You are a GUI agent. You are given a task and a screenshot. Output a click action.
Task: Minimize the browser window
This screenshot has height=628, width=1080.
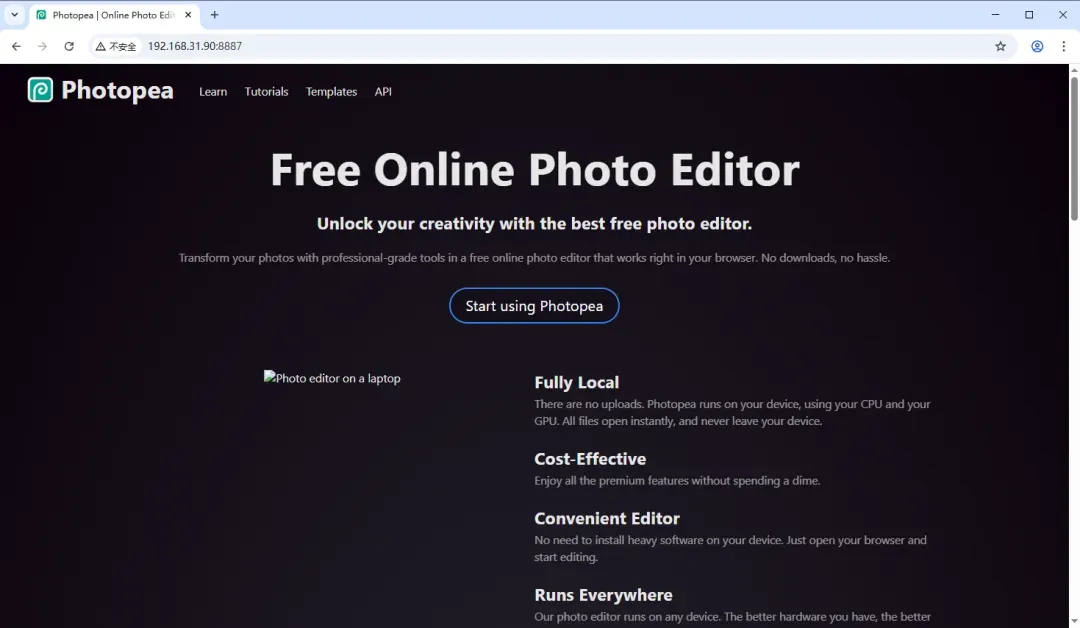pyautogui.click(x=995, y=14)
